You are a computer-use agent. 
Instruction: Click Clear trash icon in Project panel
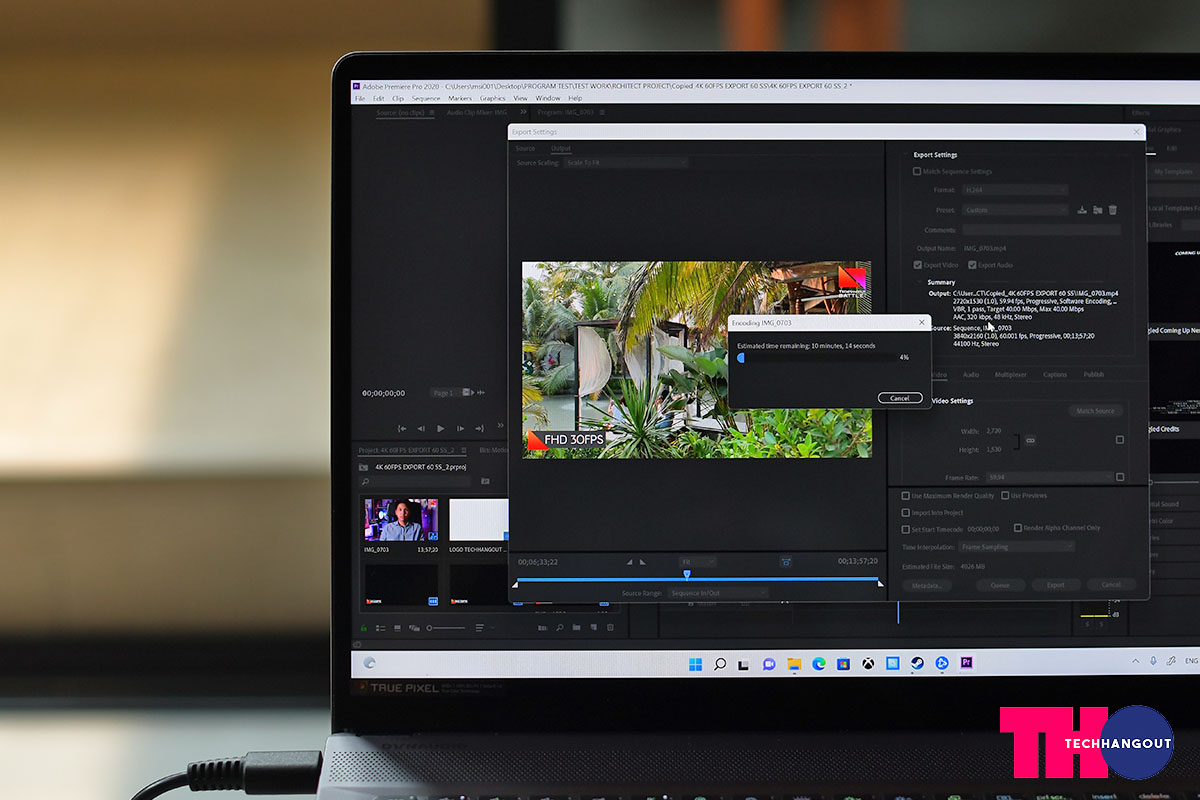pyautogui.click(x=610, y=628)
